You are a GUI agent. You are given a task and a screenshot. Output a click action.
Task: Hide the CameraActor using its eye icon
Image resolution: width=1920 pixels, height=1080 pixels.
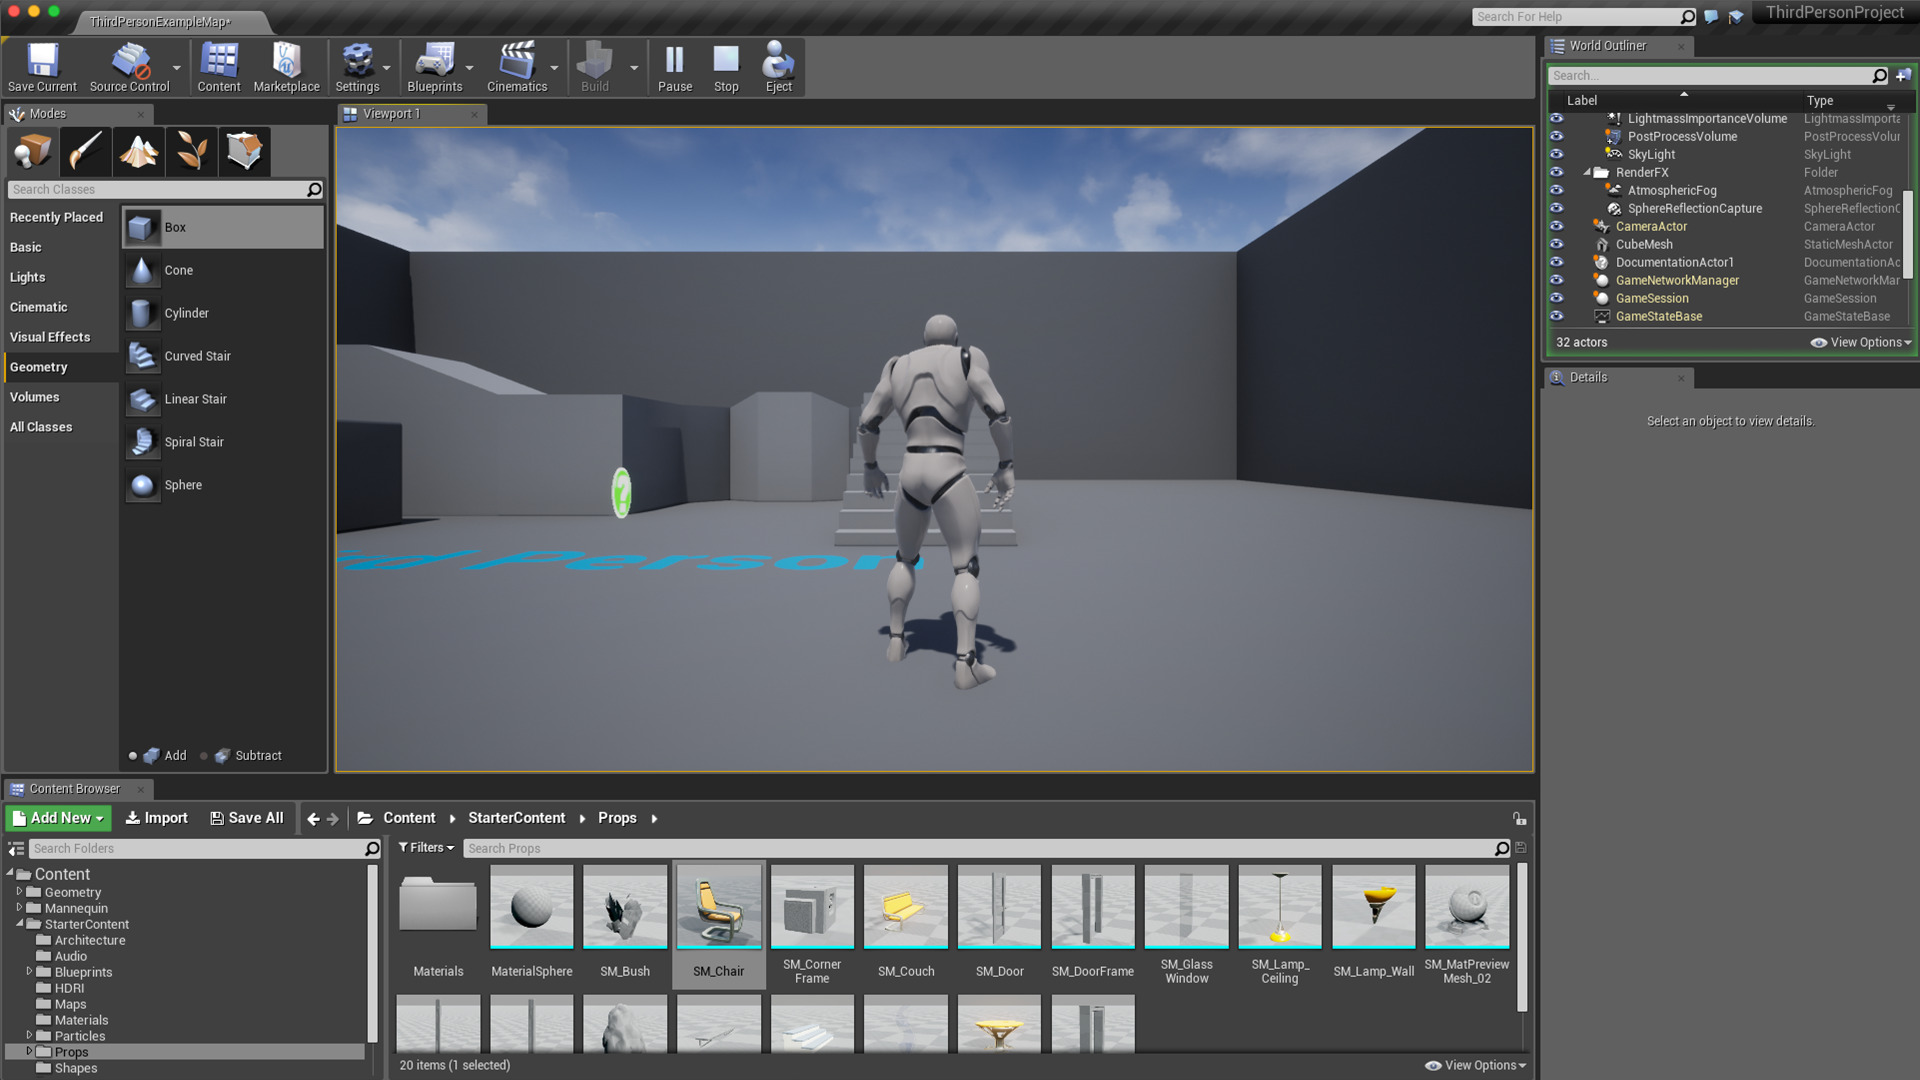[1556, 226]
